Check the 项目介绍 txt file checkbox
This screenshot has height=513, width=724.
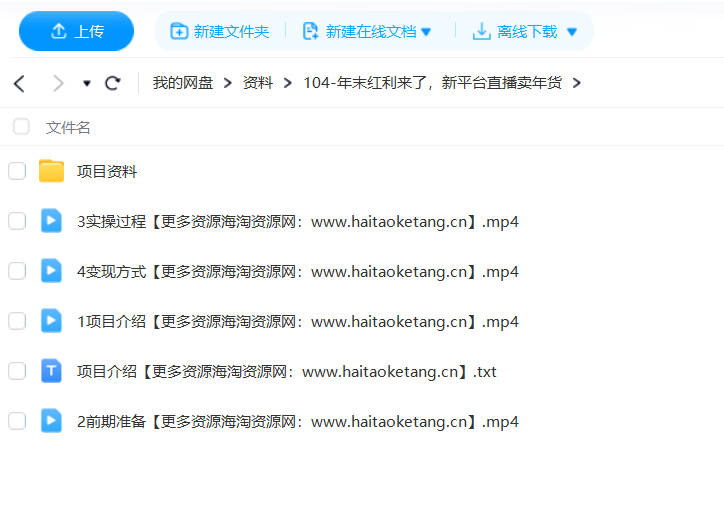tap(17, 371)
